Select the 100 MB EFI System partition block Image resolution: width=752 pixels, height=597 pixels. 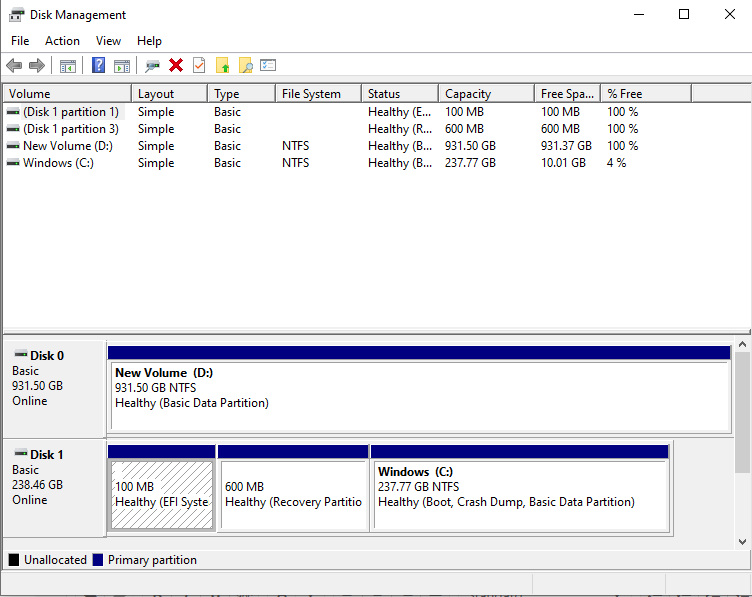click(x=162, y=488)
